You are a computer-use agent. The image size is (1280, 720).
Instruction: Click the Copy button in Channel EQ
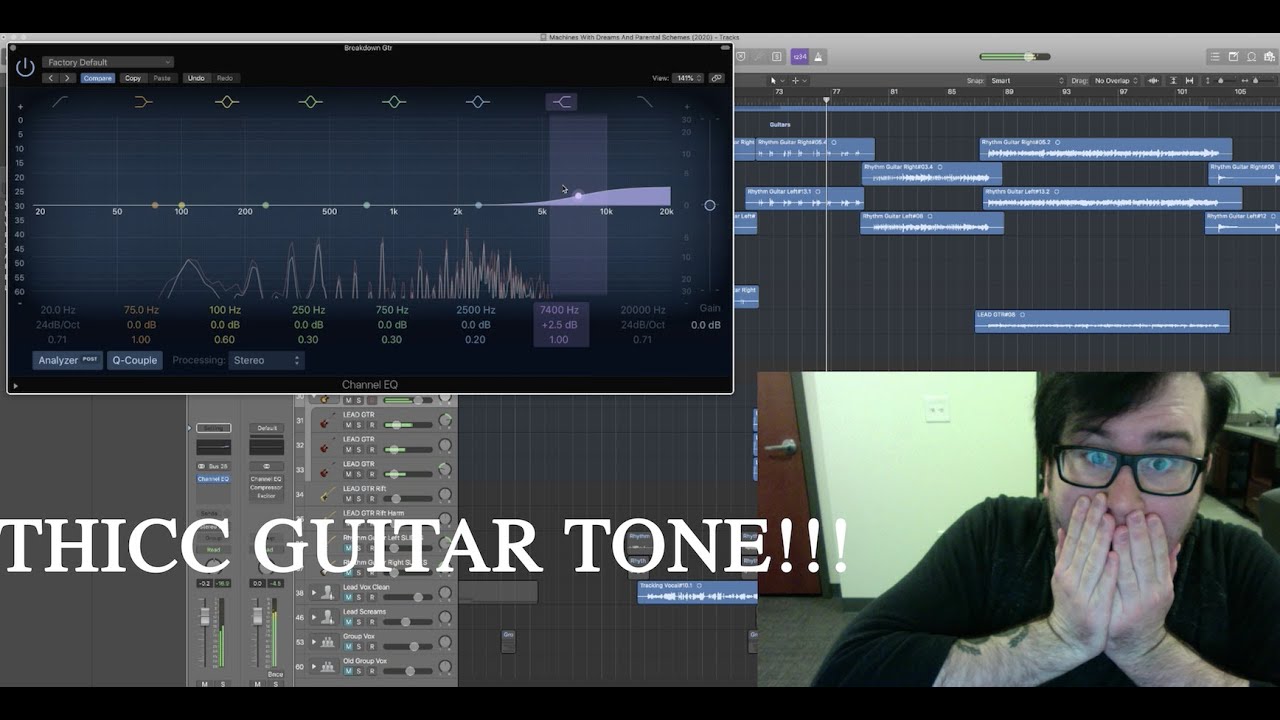133,78
